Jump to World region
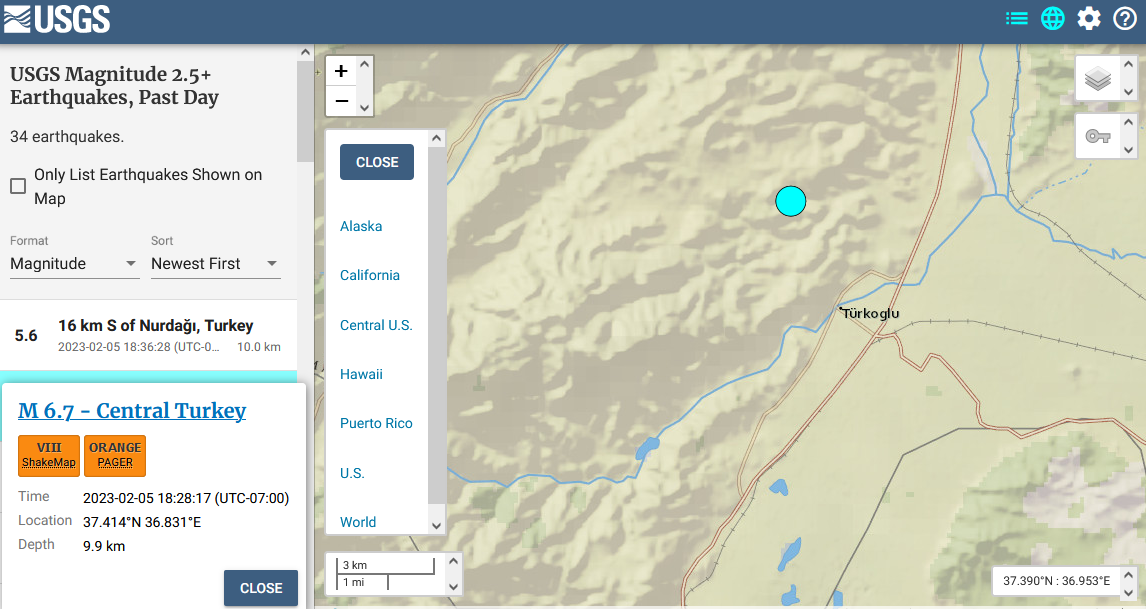 [x=358, y=522]
